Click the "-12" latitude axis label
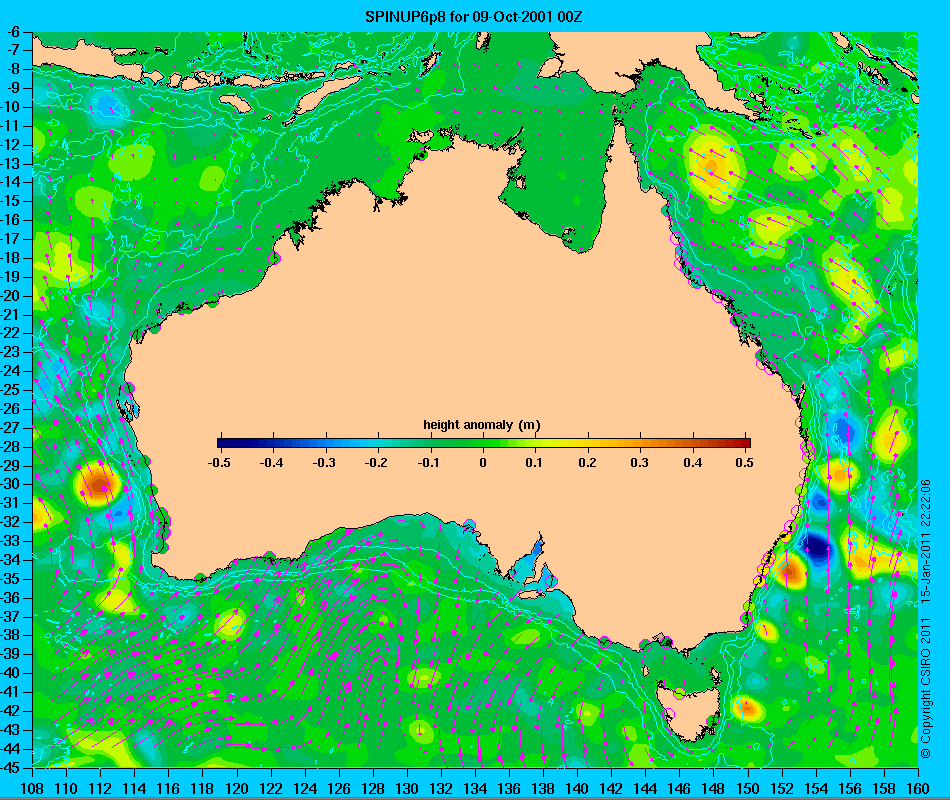The image size is (950, 800). point(11,145)
